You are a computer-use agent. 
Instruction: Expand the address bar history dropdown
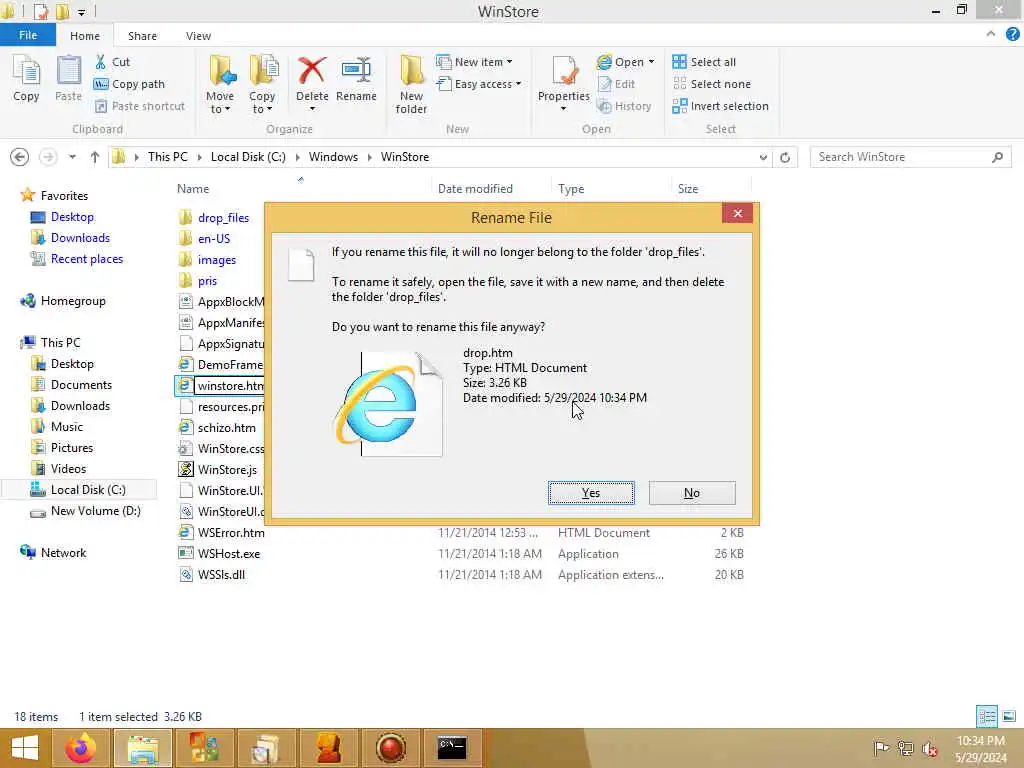click(763, 157)
